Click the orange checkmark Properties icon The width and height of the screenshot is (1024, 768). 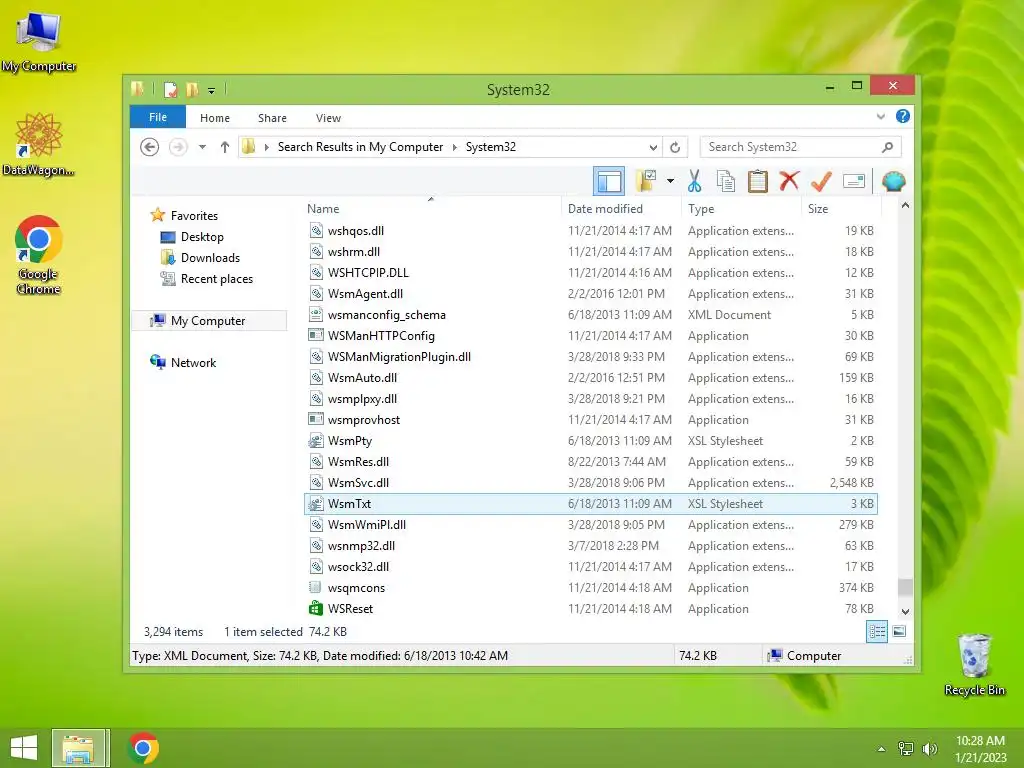[821, 181]
